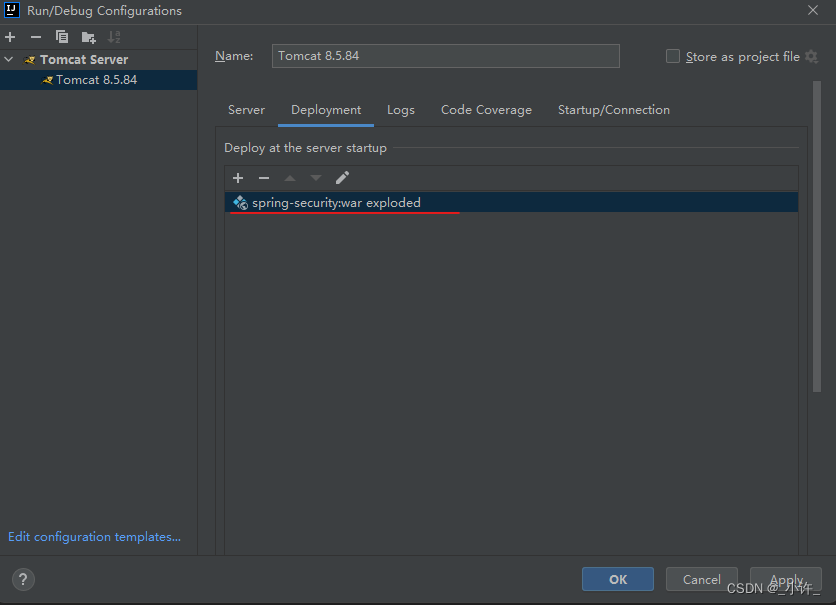The height and width of the screenshot is (605, 836).
Task: Close the Run/Debug Configurations dialog
Action: pyautogui.click(x=813, y=10)
